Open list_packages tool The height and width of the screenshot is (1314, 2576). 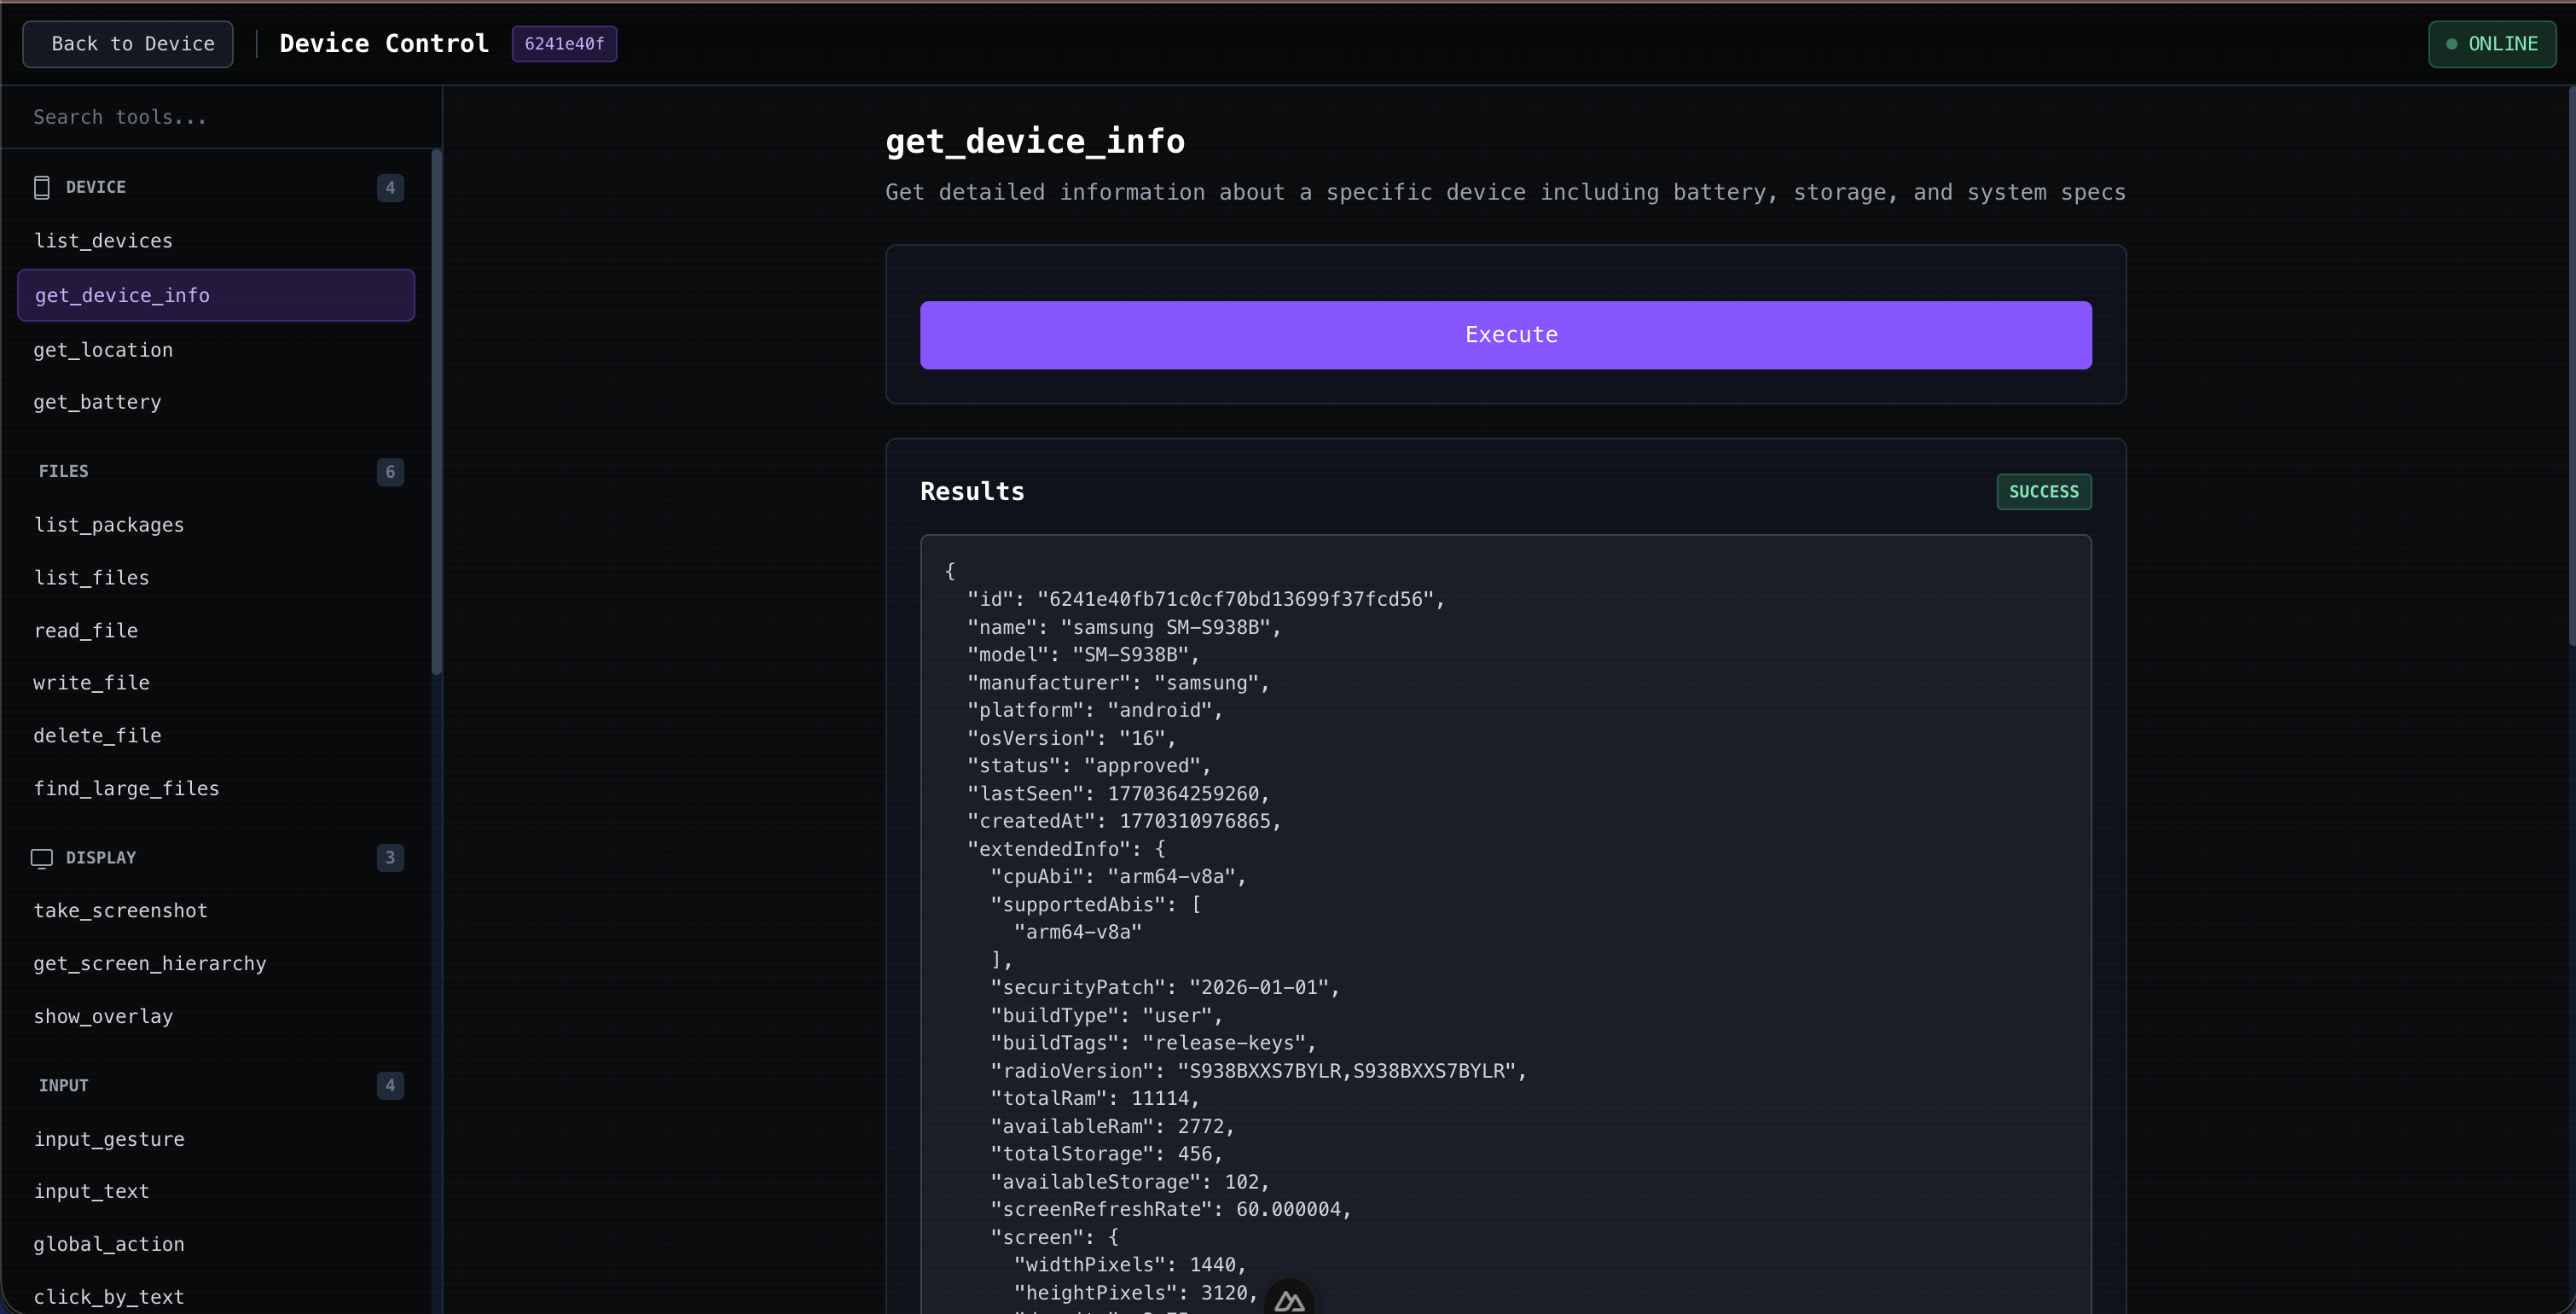pyautogui.click(x=216, y=525)
